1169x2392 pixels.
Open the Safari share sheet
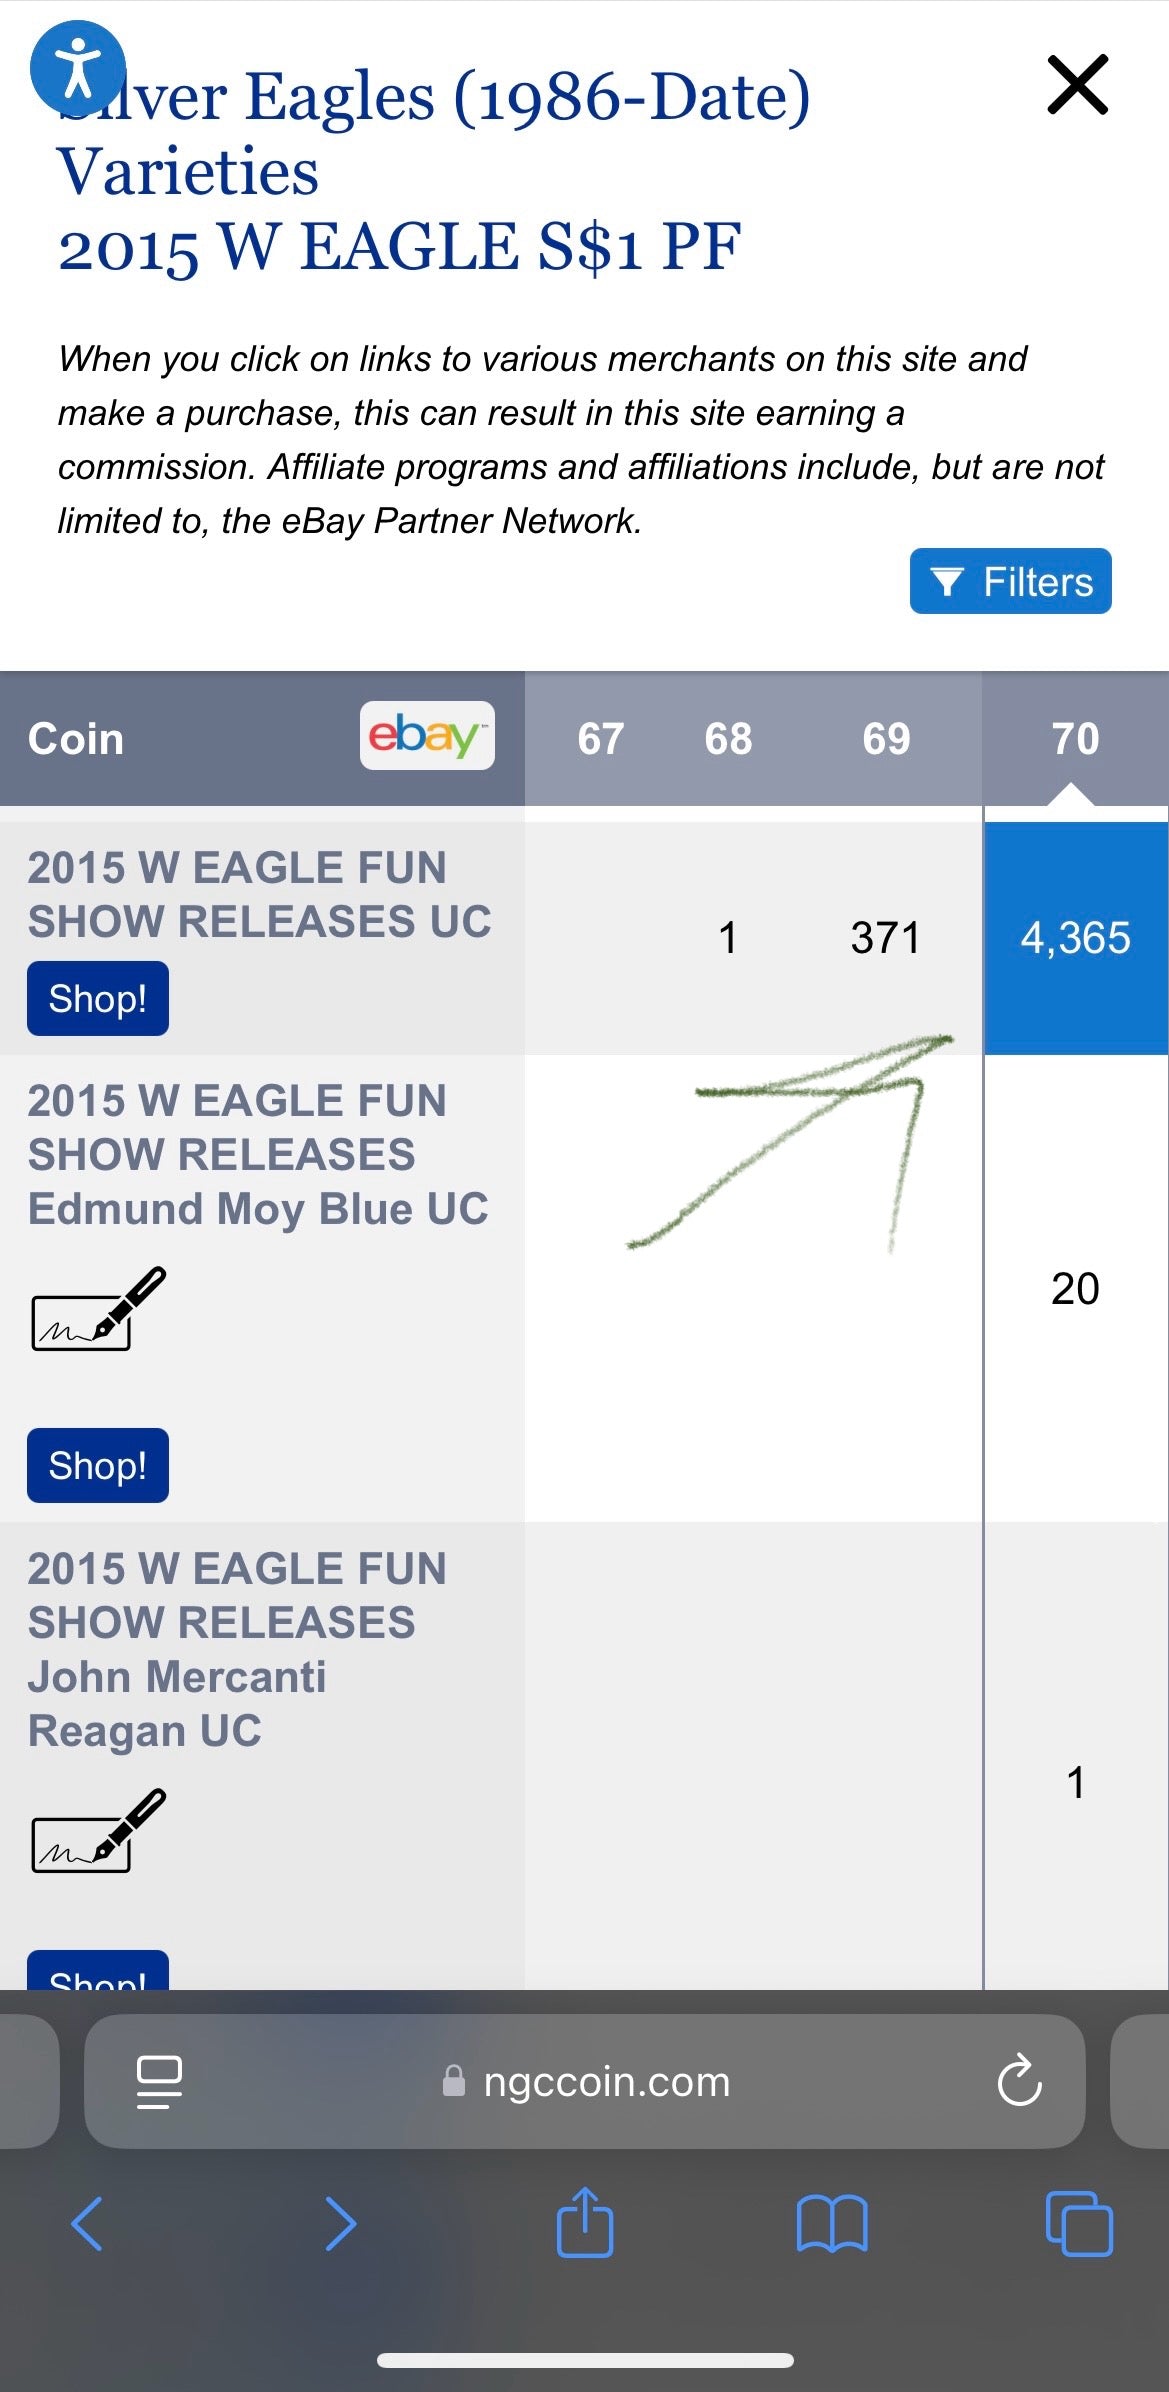click(585, 2224)
